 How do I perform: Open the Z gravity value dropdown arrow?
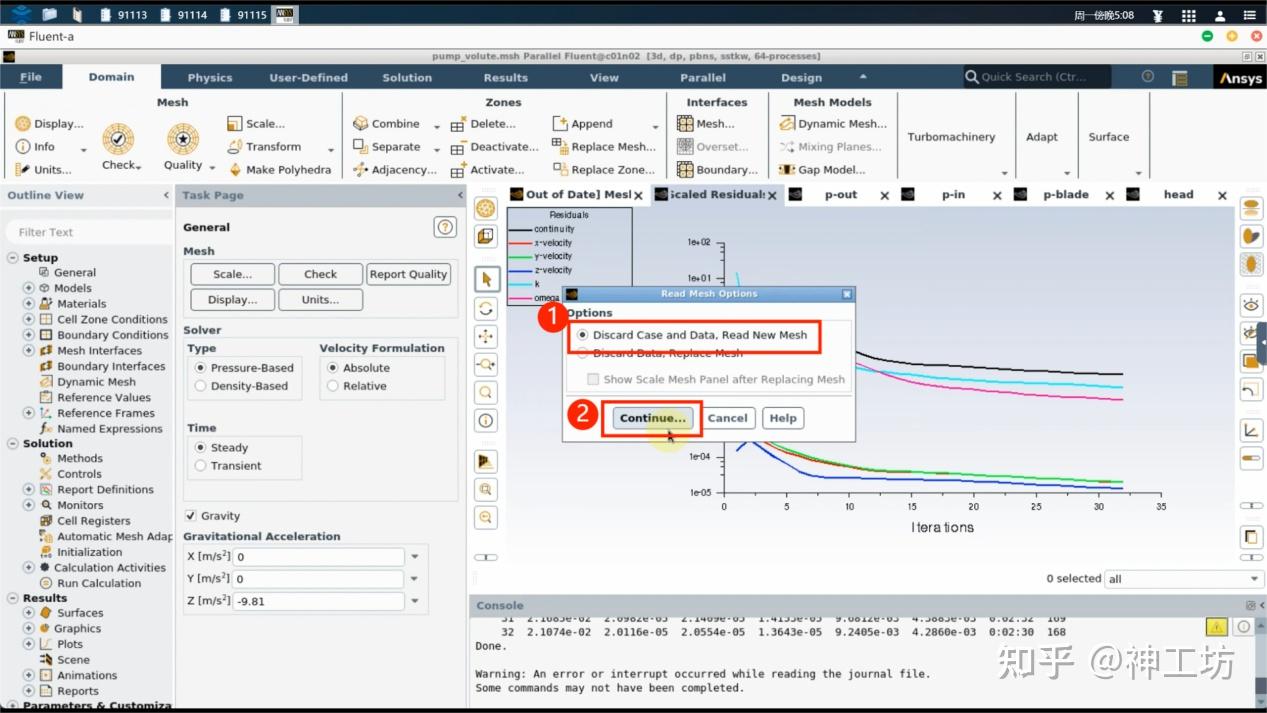click(415, 601)
